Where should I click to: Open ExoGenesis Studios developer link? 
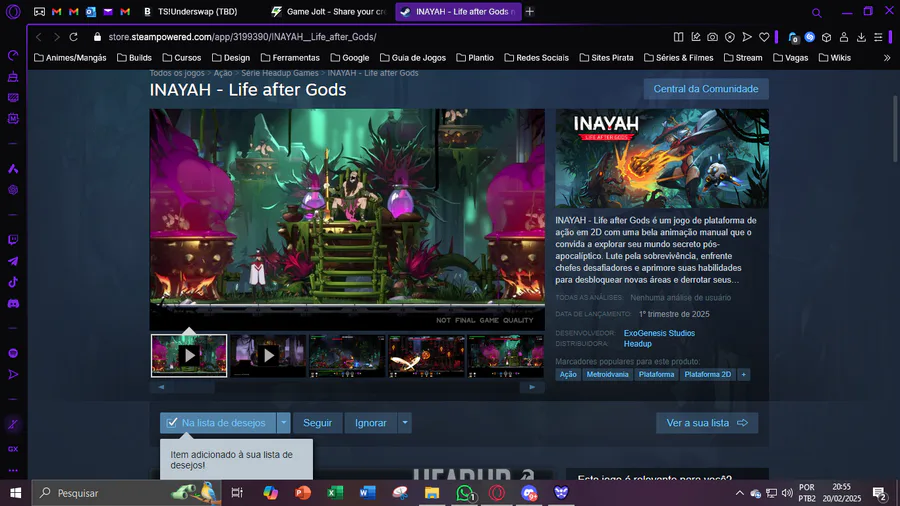659,333
